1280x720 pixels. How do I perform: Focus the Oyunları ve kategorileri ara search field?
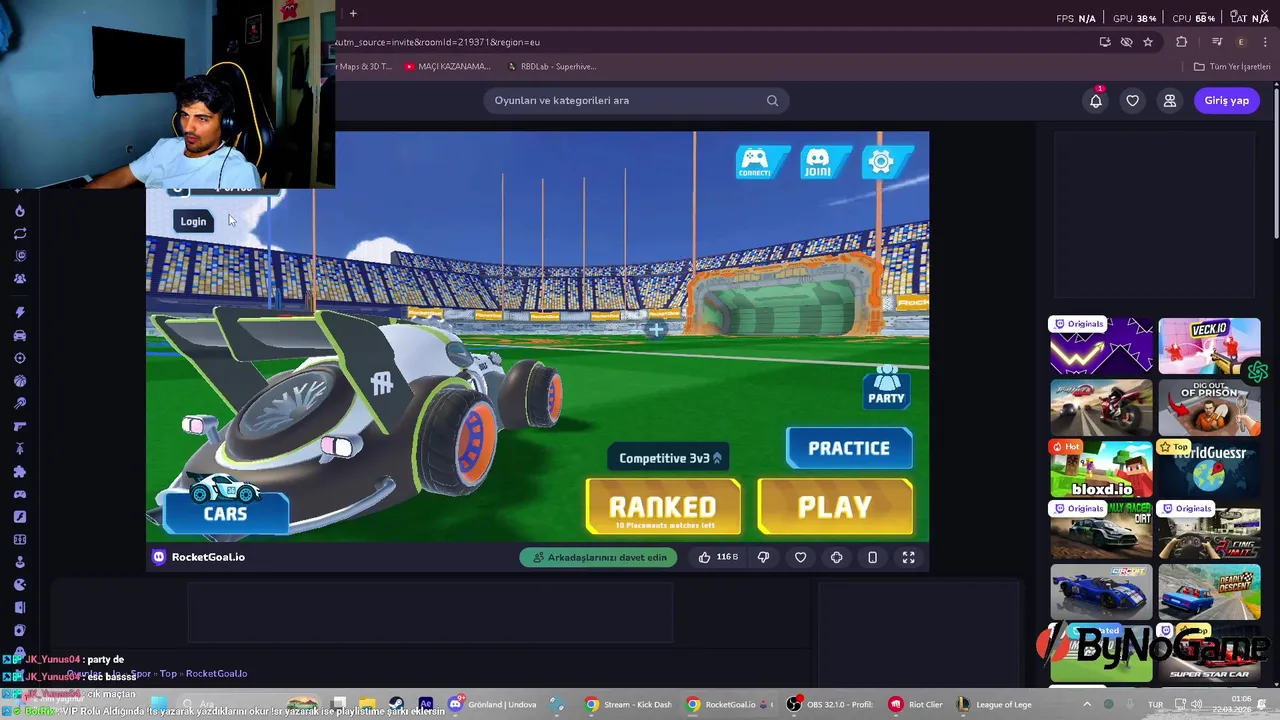[x=636, y=100]
